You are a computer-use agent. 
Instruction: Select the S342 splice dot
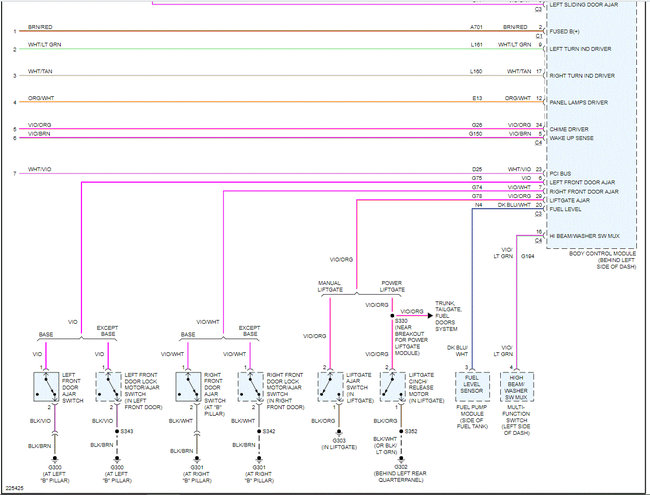[x=259, y=431]
